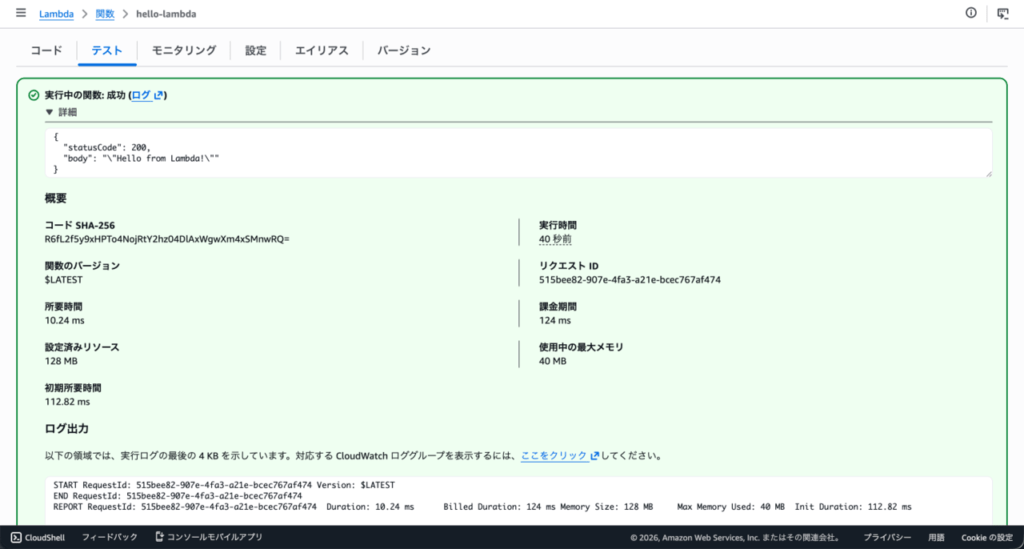This screenshot has height=549, width=1024.
Task: Click the 128 MB 設定済みリソース value
Action: [x=61, y=361]
